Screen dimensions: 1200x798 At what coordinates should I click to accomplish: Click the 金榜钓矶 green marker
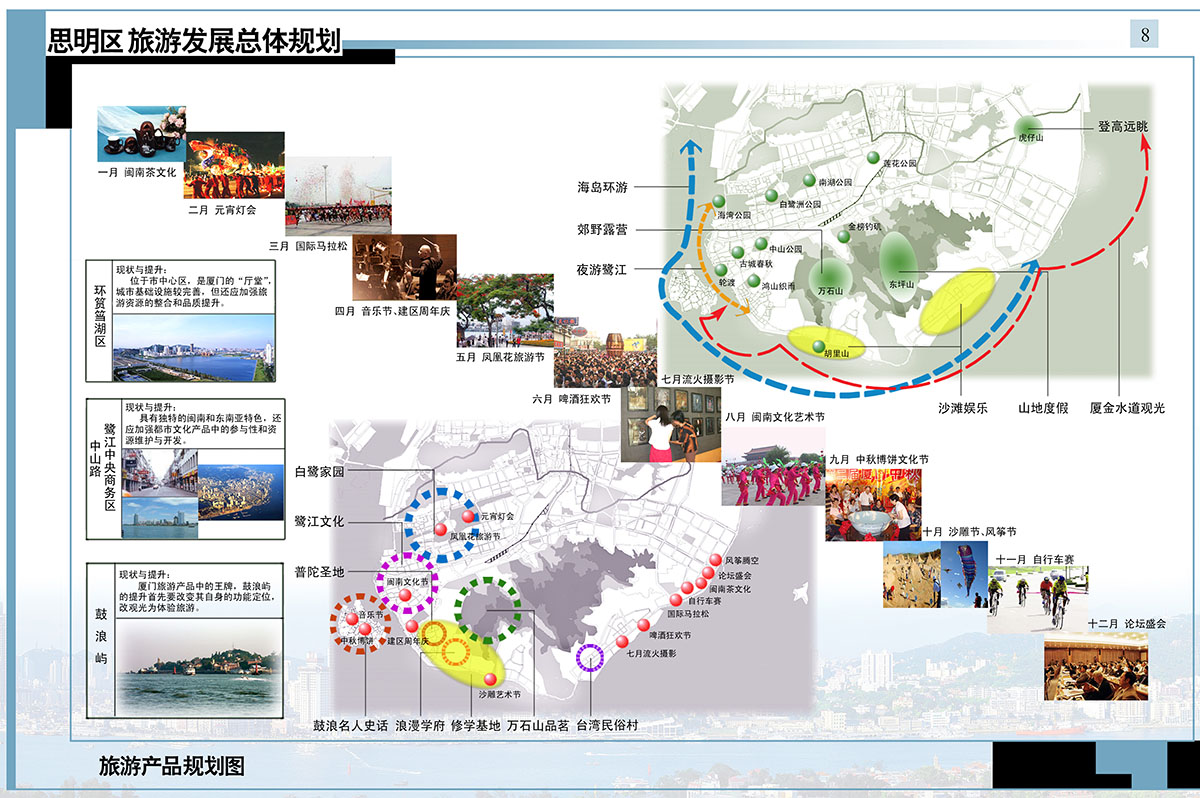(843, 237)
